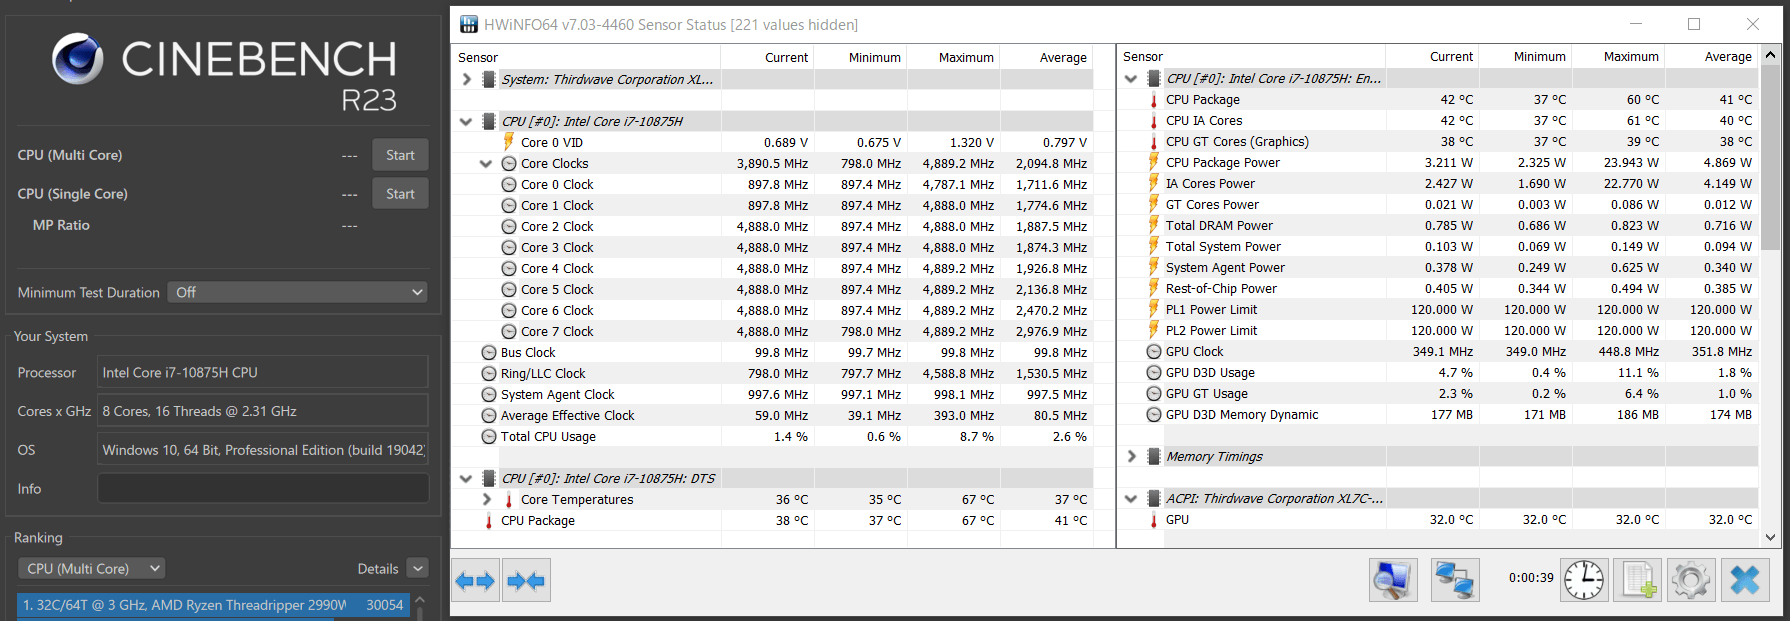The image size is (1790, 621).
Task: Click the chip icon beside Memory Timings
Action: pos(1154,457)
